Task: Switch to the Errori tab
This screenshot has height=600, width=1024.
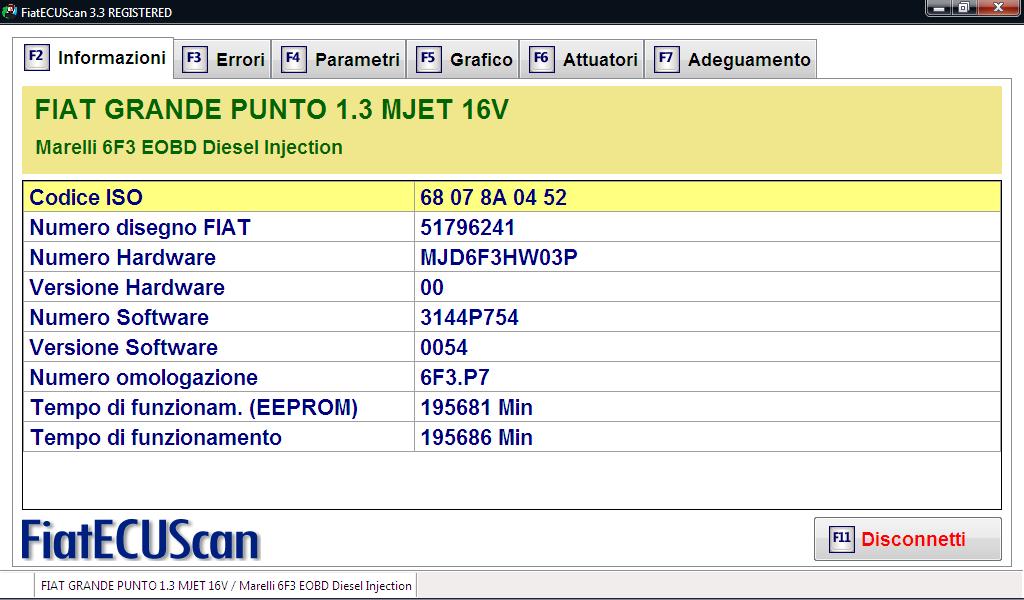Action: pyautogui.click(x=223, y=59)
